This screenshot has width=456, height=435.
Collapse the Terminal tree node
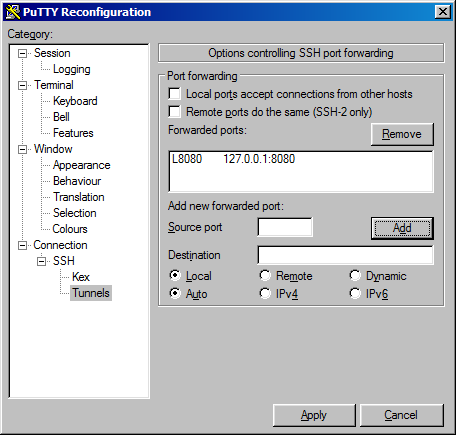(x=22, y=85)
